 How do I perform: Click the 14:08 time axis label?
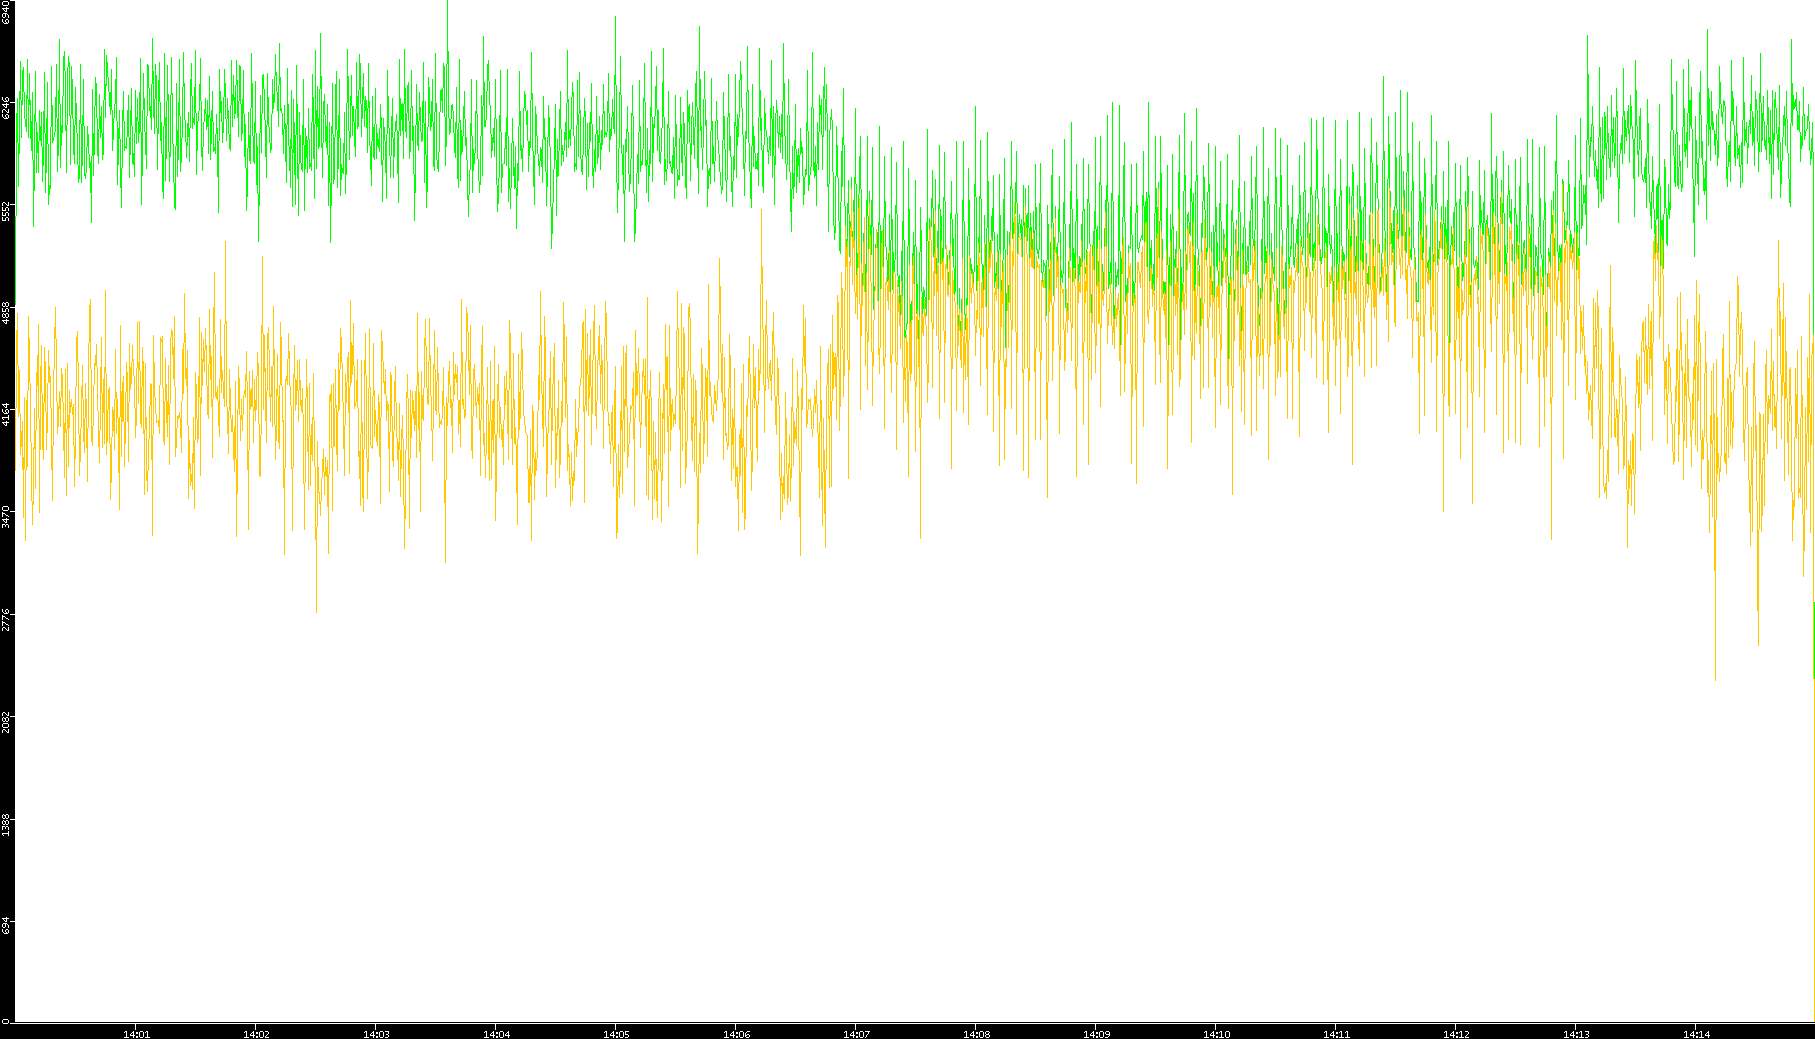(x=976, y=1033)
